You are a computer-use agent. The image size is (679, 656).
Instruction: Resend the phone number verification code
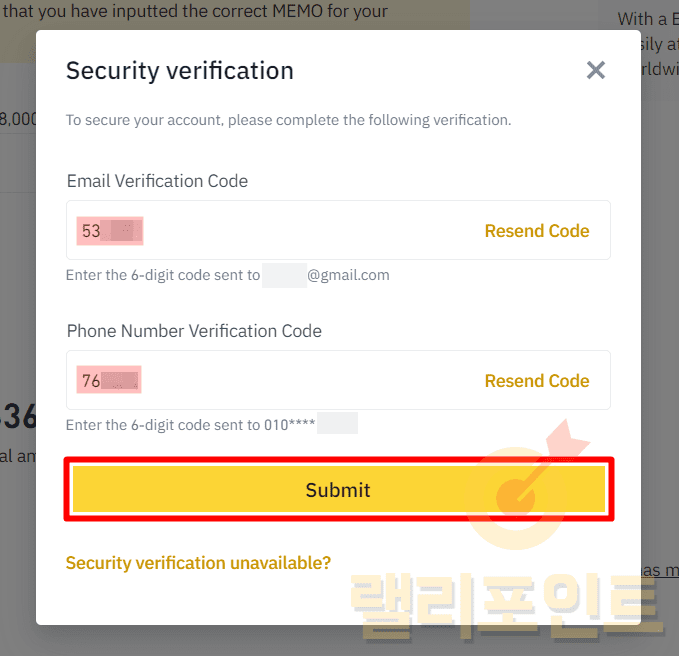pyautogui.click(x=536, y=381)
